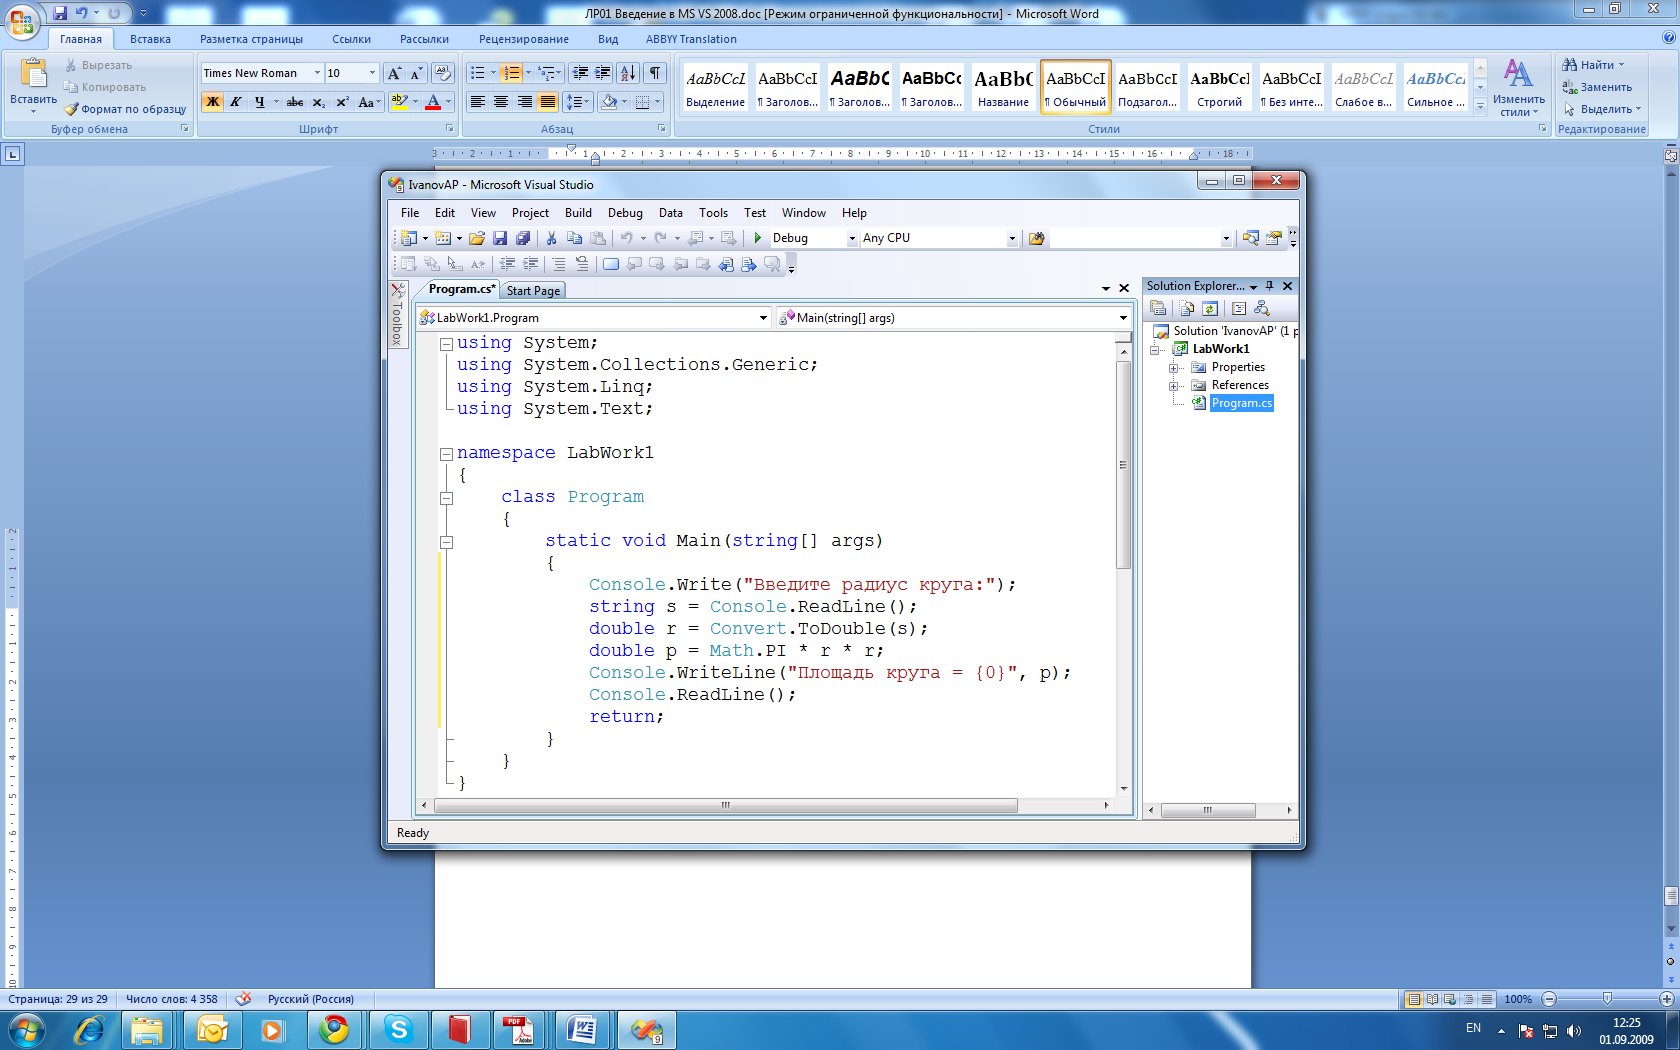
Task: Open the Build menu in Visual Studio
Action: (578, 213)
